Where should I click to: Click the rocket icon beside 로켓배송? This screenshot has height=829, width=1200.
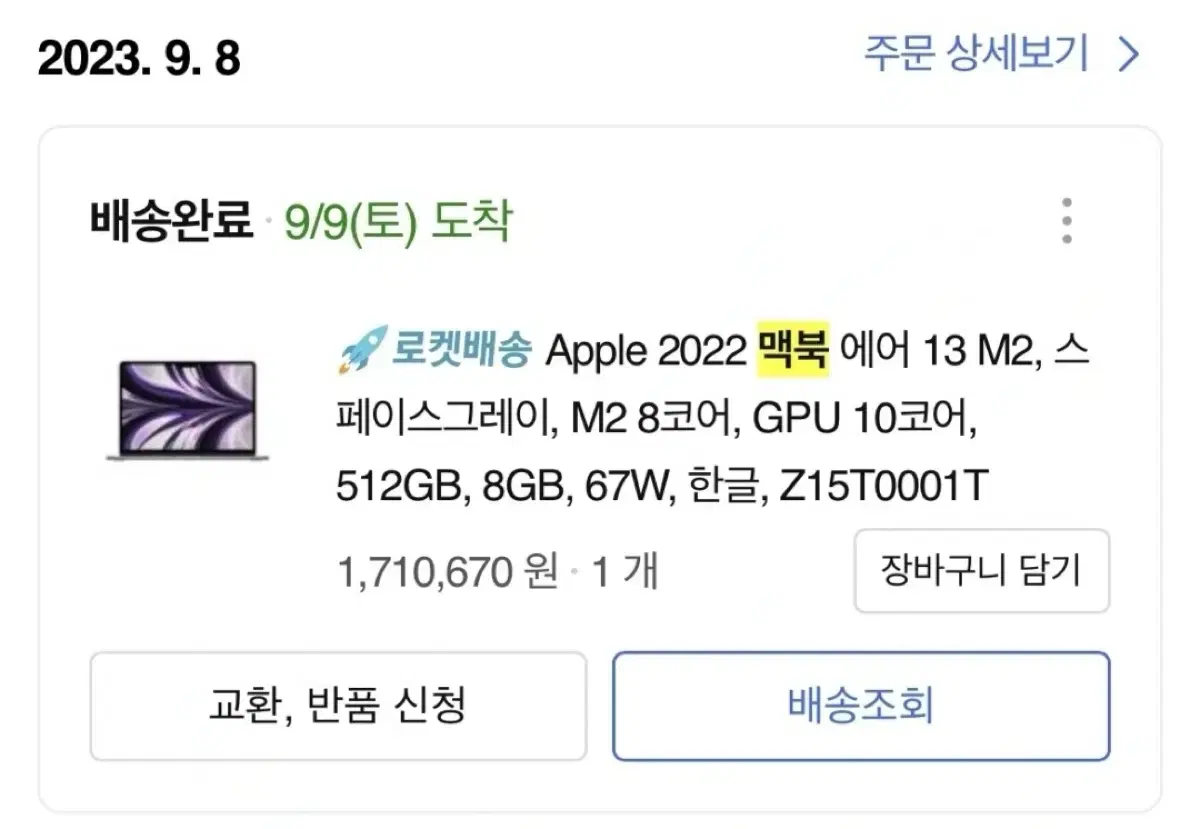pos(356,352)
